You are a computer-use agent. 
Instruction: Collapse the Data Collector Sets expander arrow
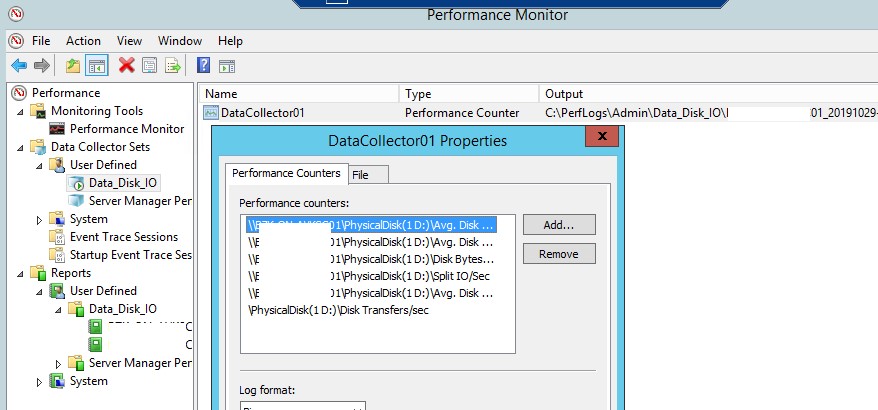click(20, 148)
